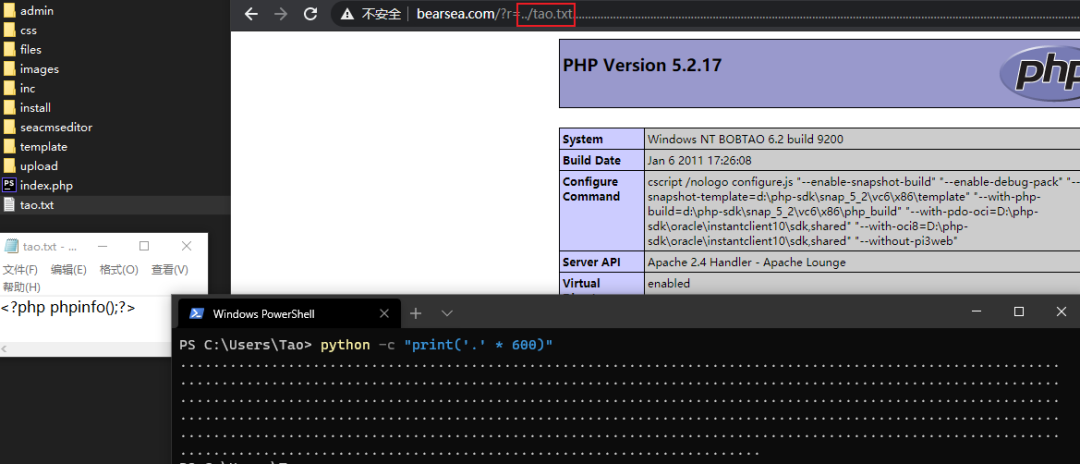The image size is (1080, 464).
Task: Select the template folder name
Action: (43, 147)
